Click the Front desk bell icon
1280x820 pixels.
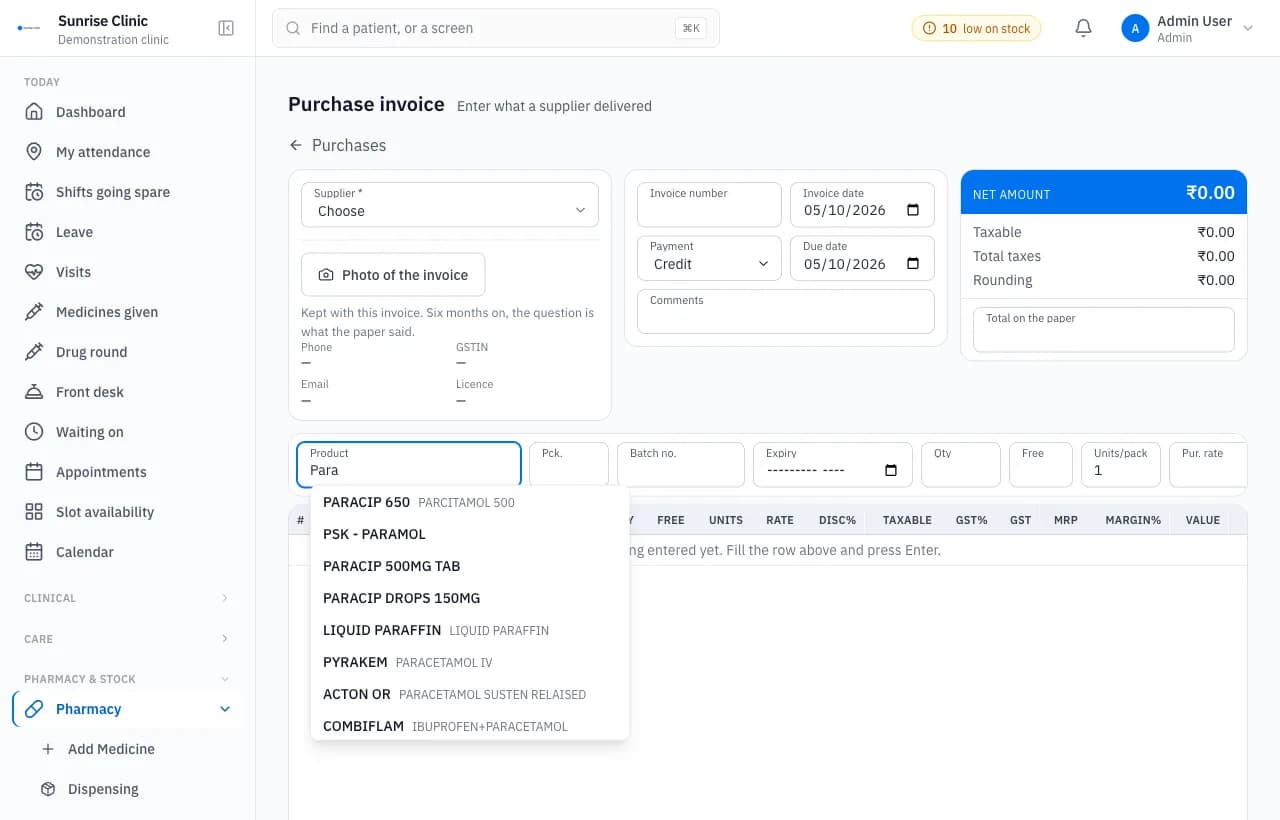(34, 392)
